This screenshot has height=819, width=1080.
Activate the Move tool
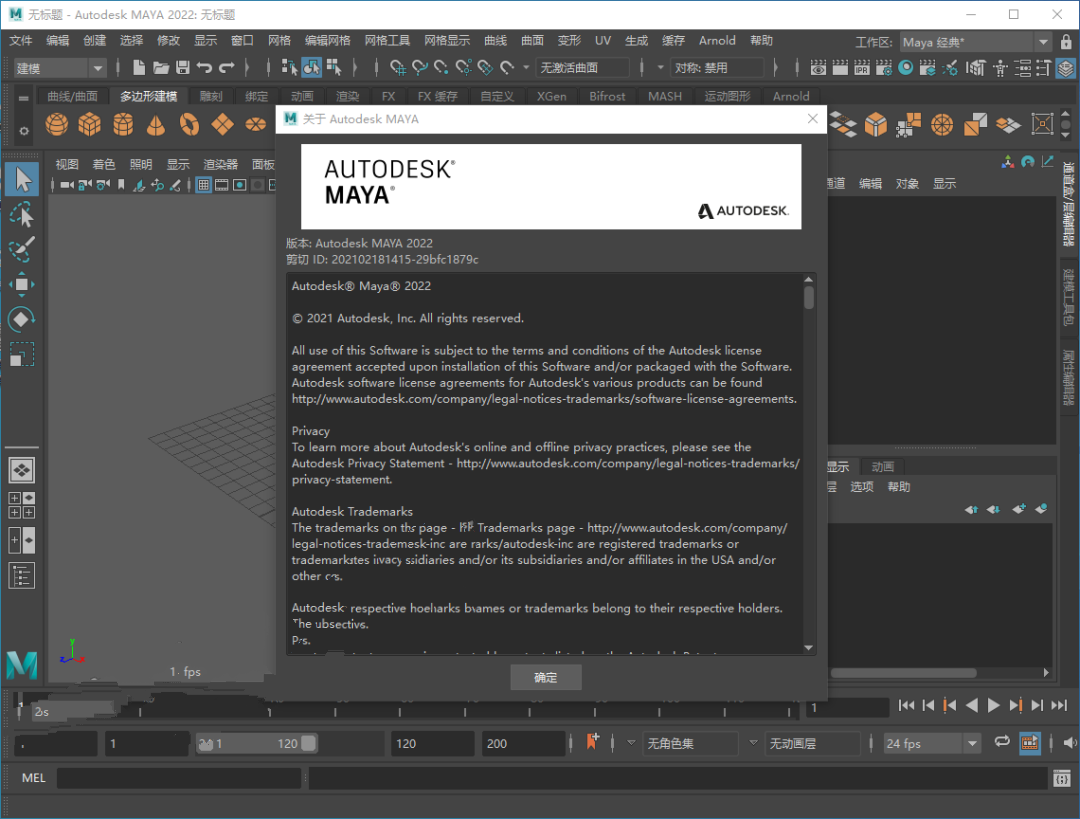[x=22, y=284]
